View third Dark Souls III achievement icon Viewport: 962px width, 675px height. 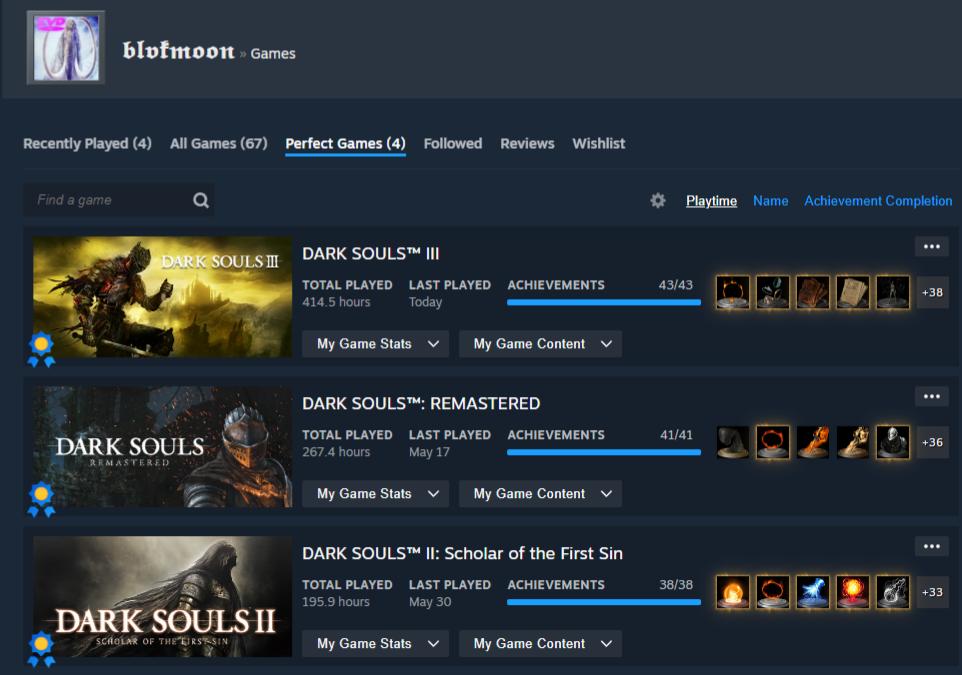tap(813, 292)
